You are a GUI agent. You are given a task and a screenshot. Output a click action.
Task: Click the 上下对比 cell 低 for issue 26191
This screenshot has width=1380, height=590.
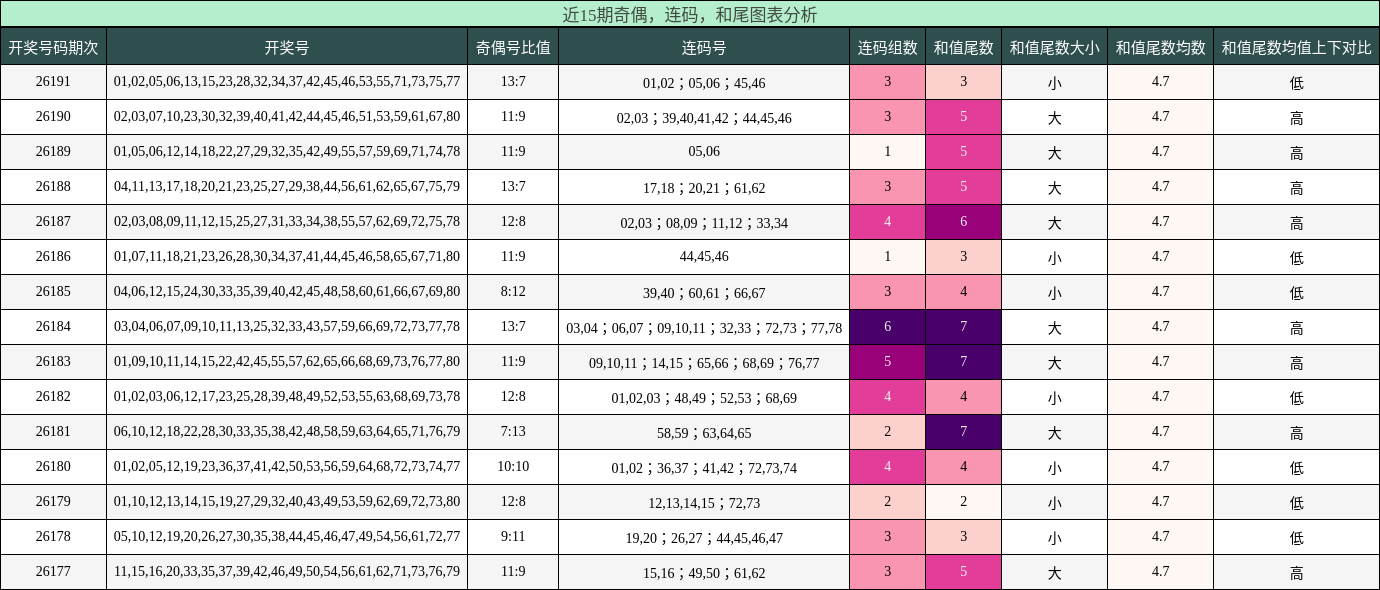1297,82
